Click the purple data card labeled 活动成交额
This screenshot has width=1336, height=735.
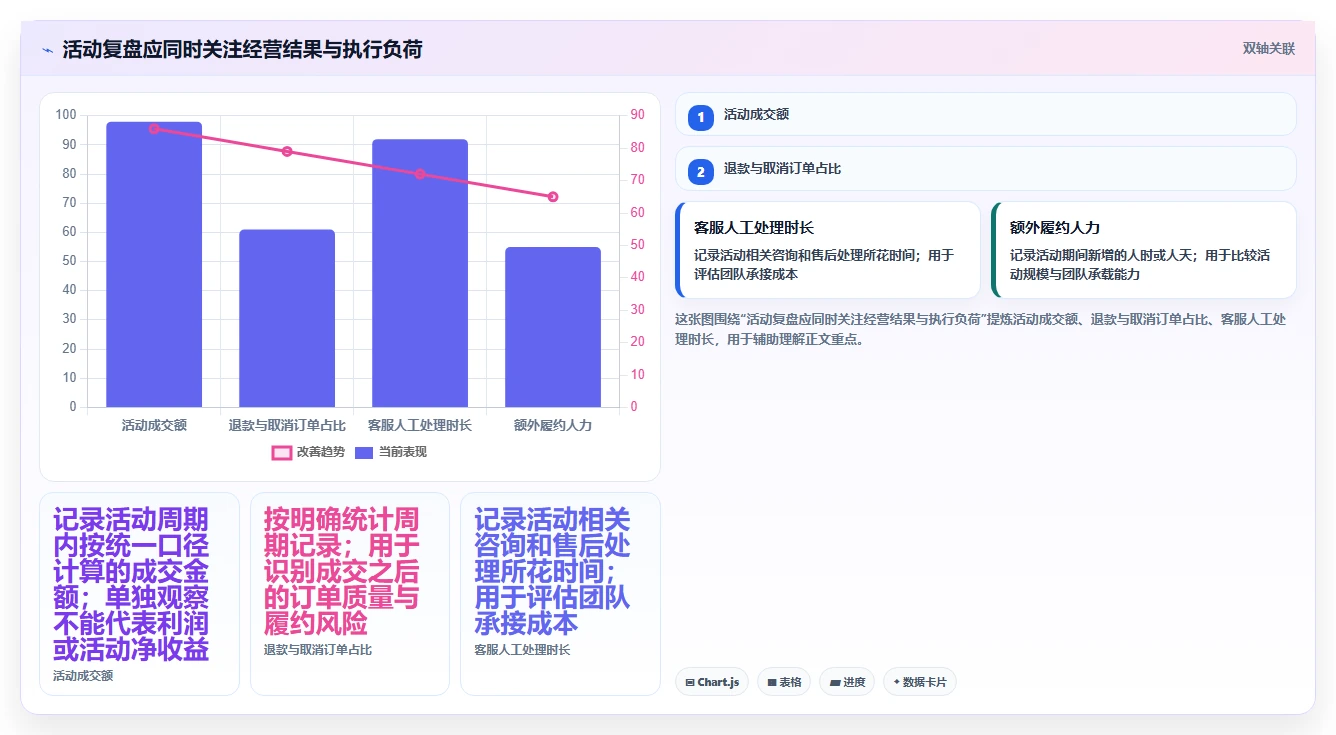139,593
